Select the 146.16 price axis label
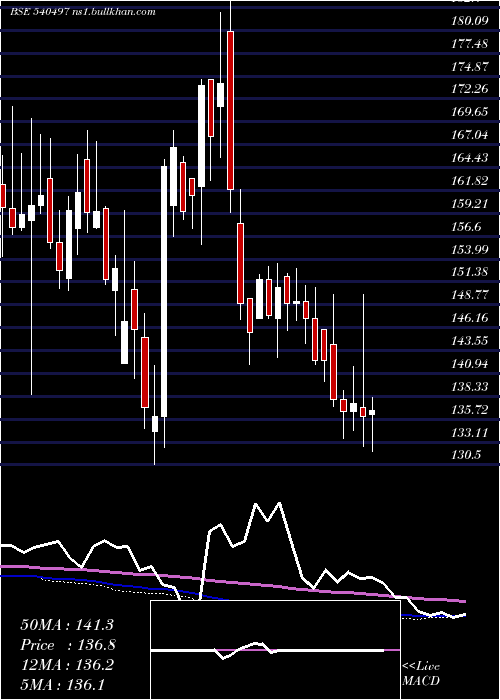500x700 pixels. 471,318
